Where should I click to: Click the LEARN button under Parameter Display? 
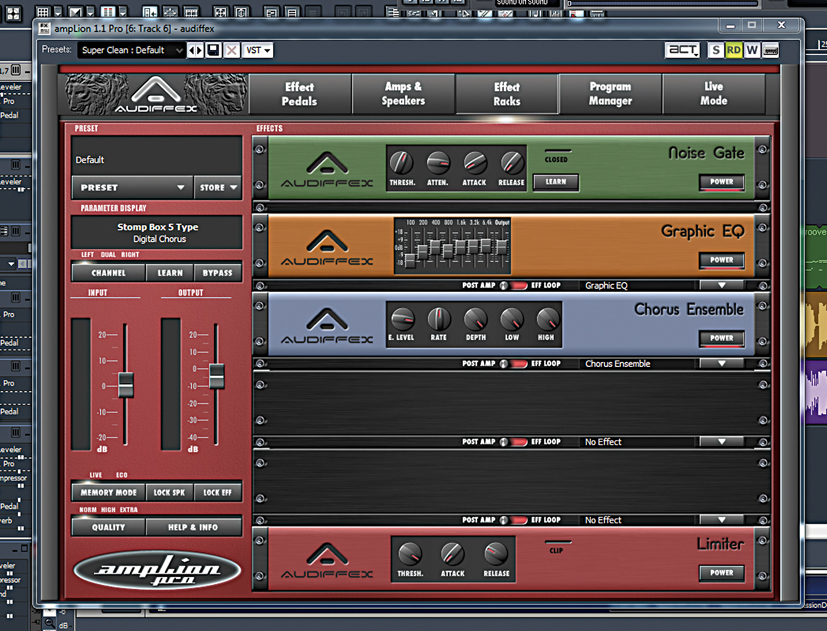click(x=170, y=273)
